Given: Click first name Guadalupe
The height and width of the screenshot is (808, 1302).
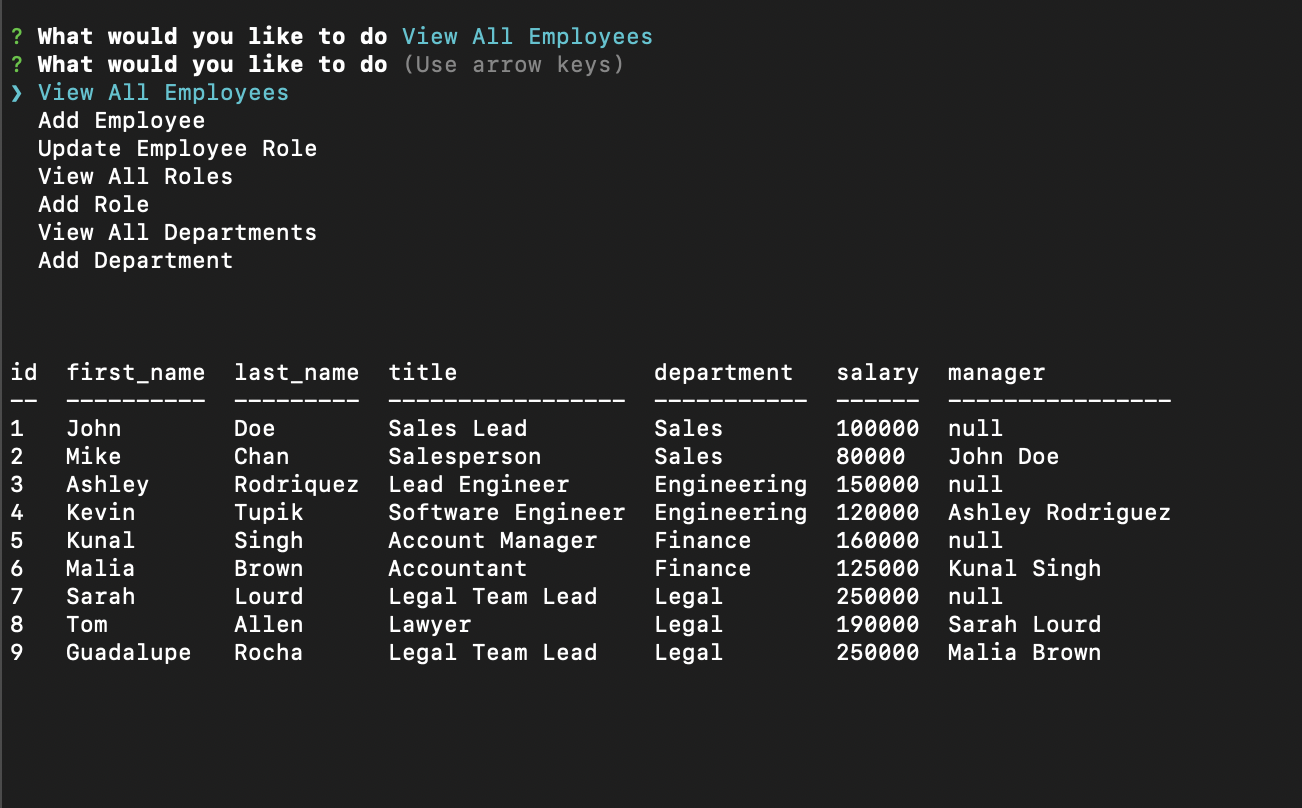Looking at the screenshot, I should [128, 653].
